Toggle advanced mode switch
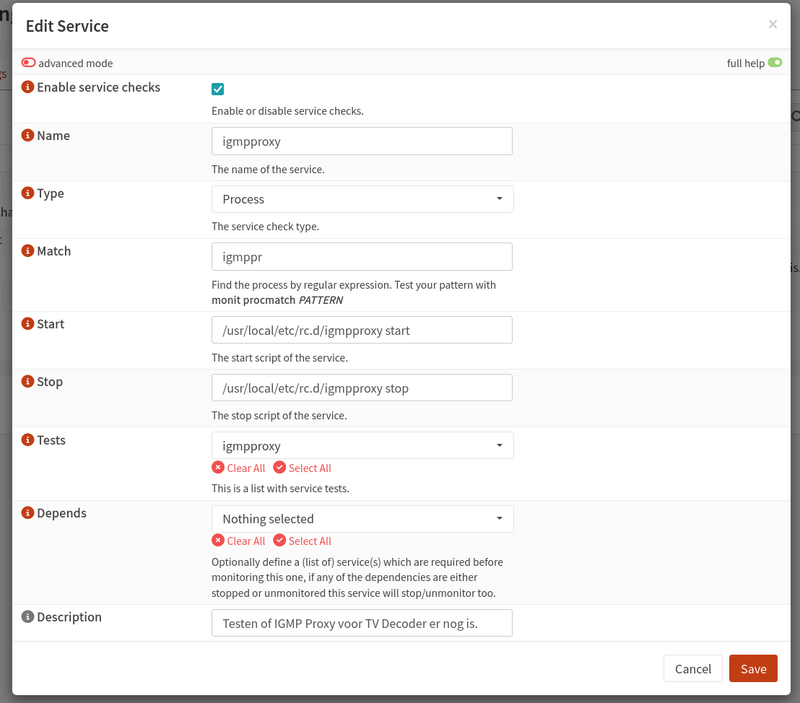 [28, 63]
